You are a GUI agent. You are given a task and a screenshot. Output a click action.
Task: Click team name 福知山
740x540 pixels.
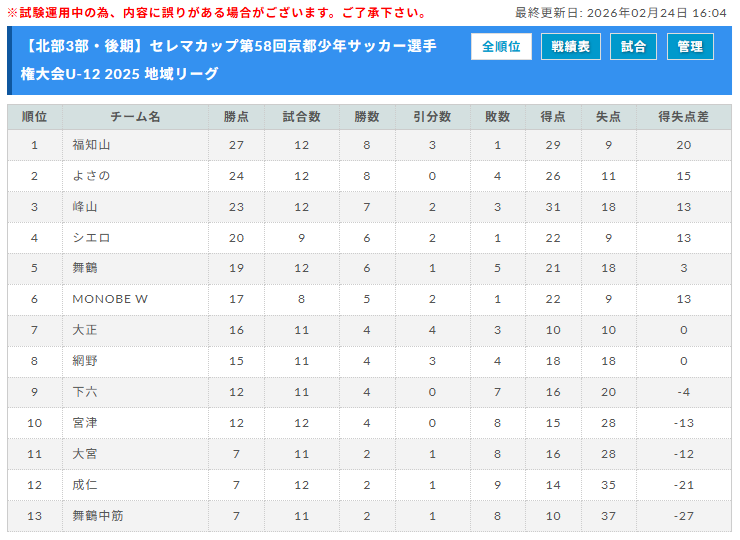coord(91,145)
